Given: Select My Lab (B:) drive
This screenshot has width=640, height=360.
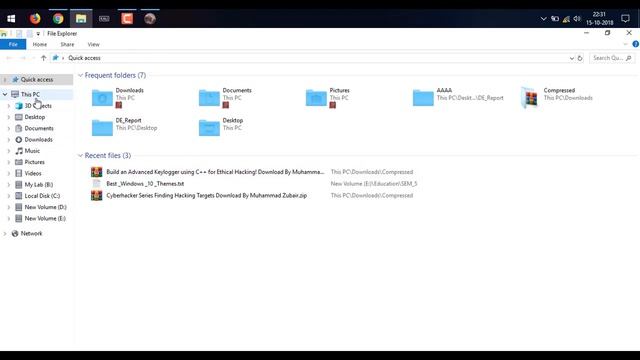Looking at the screenshot, I should point(38,184).
